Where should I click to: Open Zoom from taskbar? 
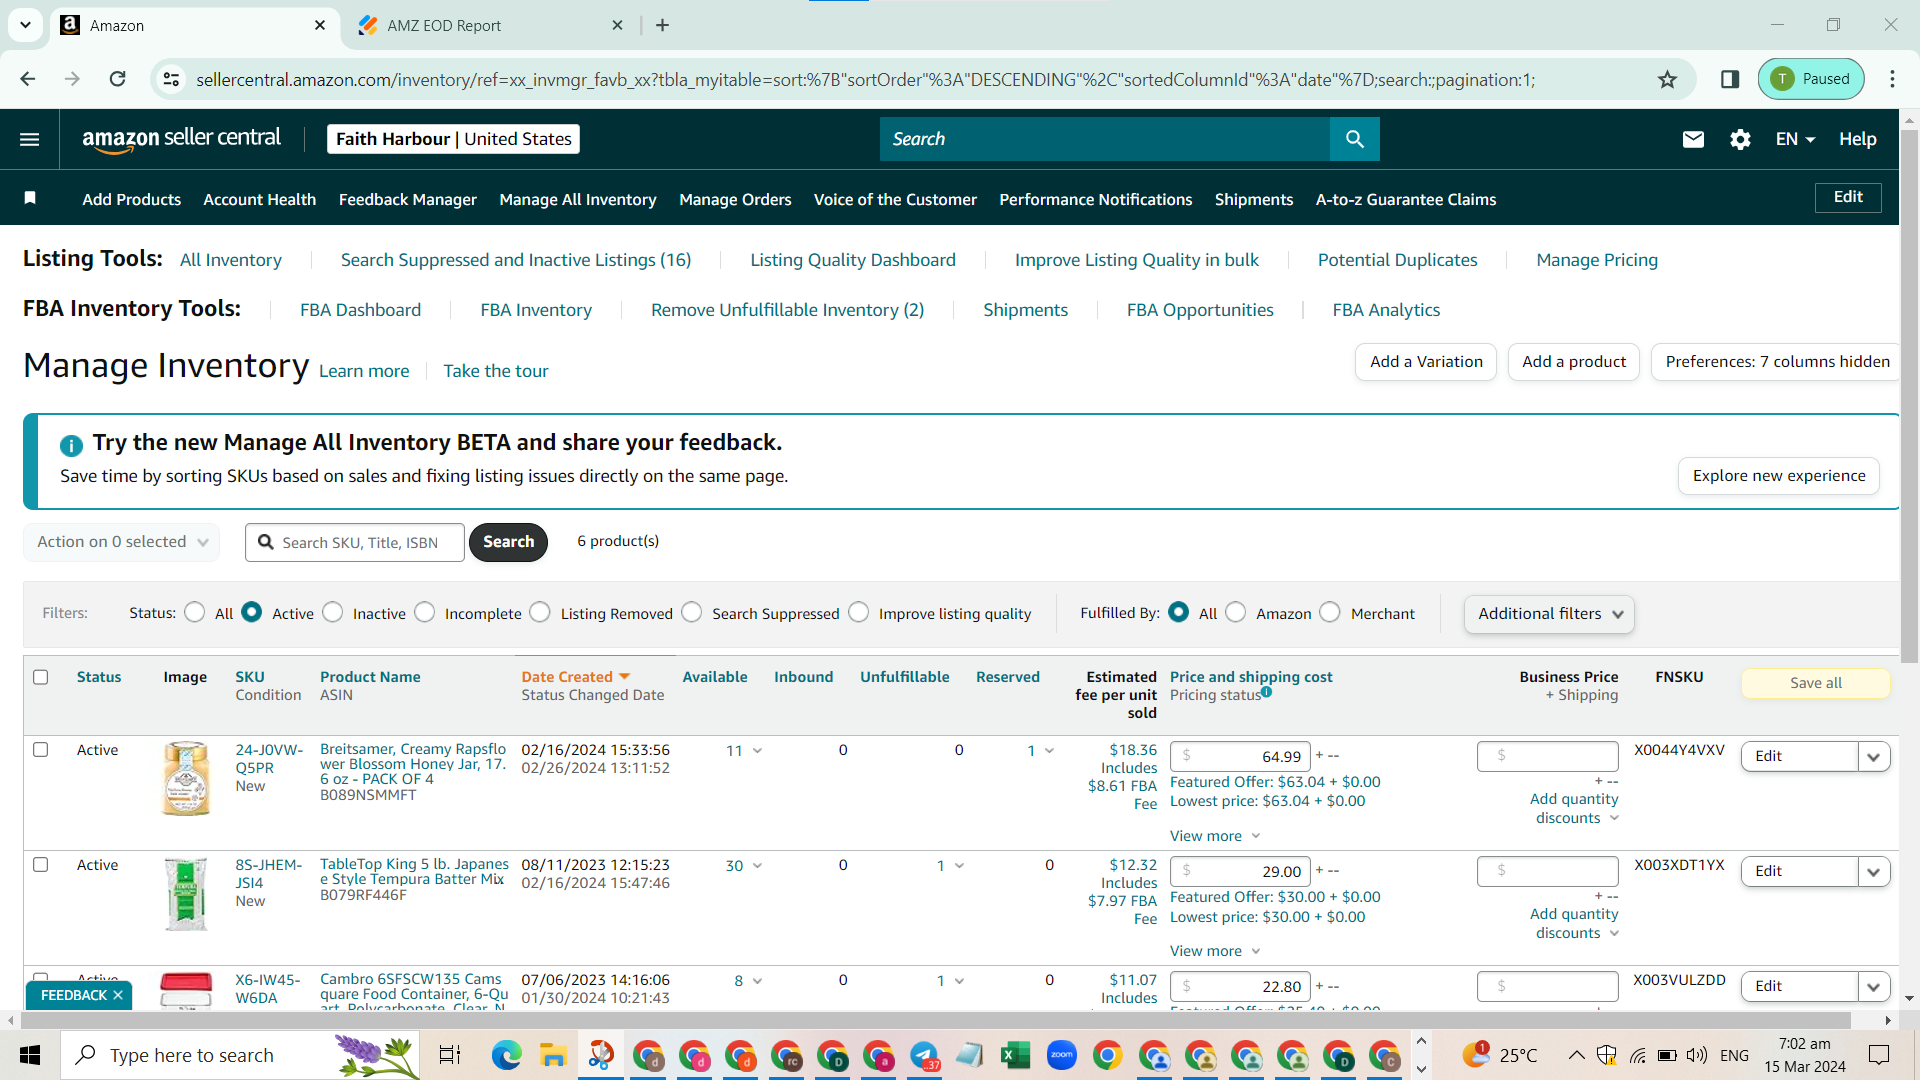coord(1062,1055)
